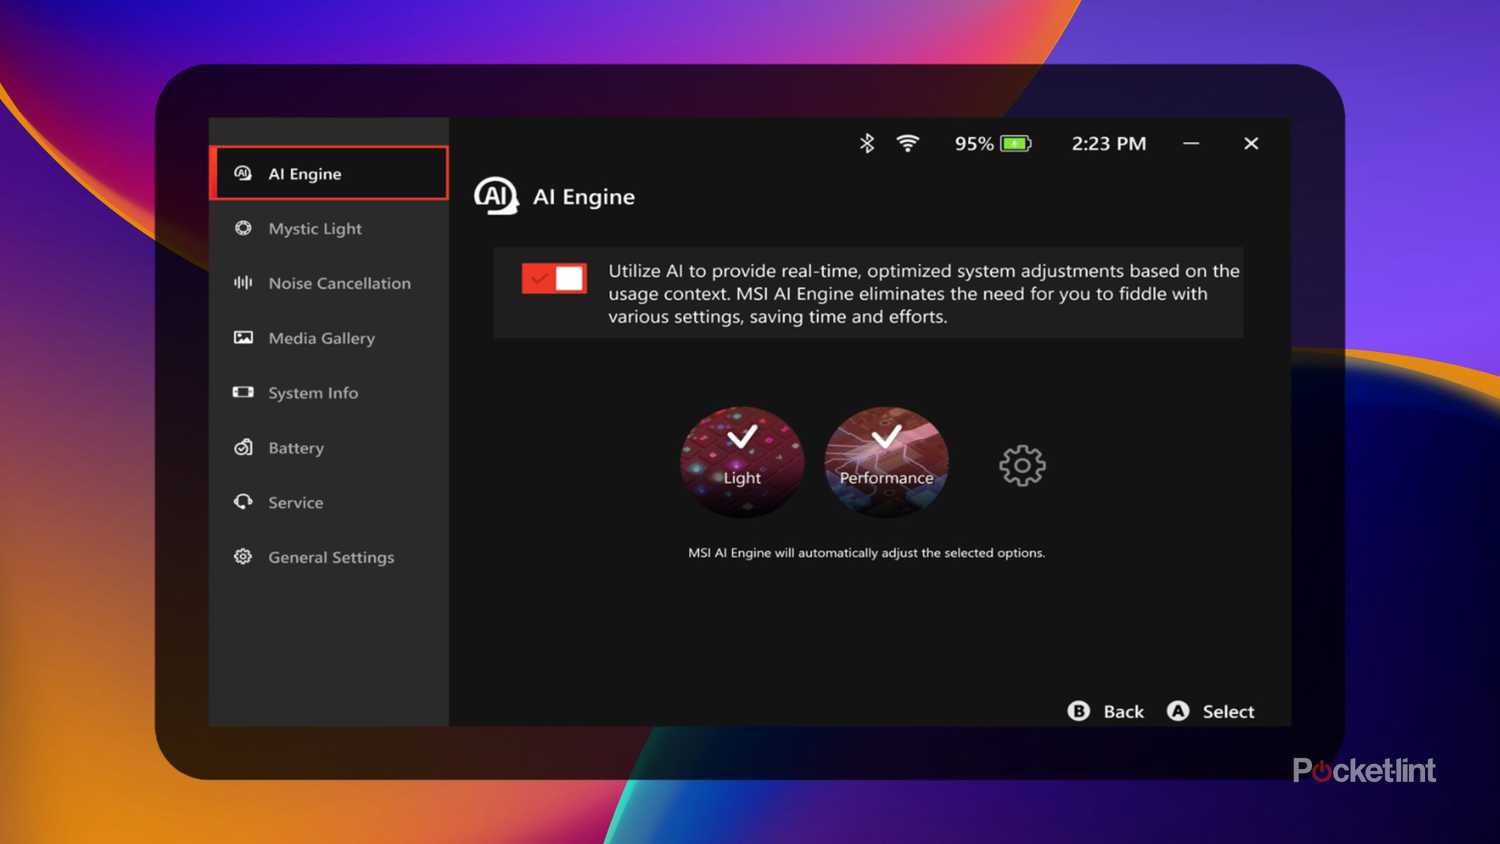Click the Wi-Fi status icon
The height and width of the screenshot is (844, 1500).
908,143
